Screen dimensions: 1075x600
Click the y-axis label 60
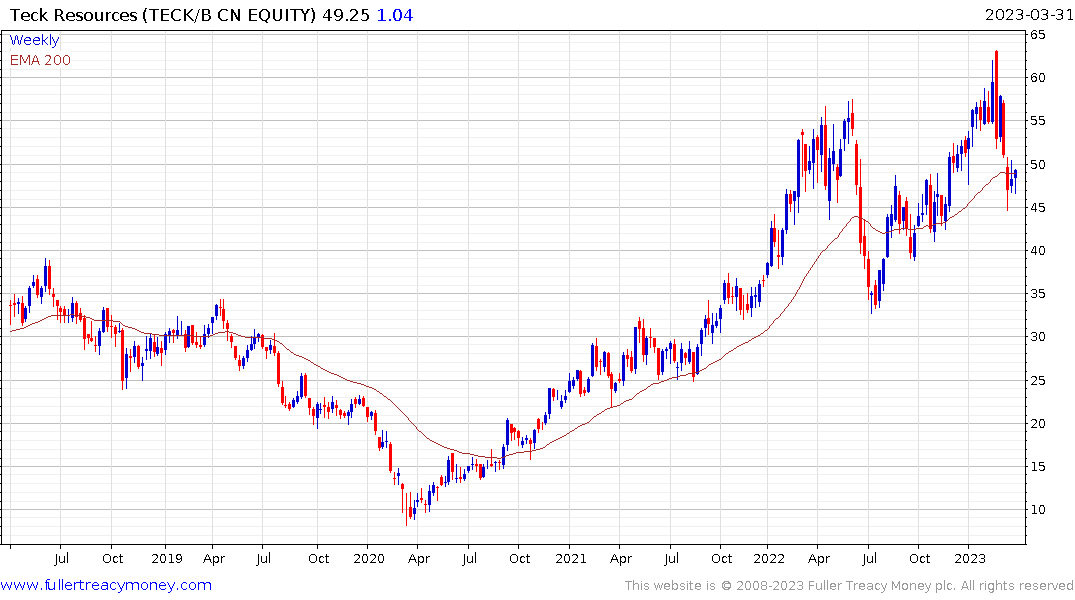click(x=1037, y=77)
